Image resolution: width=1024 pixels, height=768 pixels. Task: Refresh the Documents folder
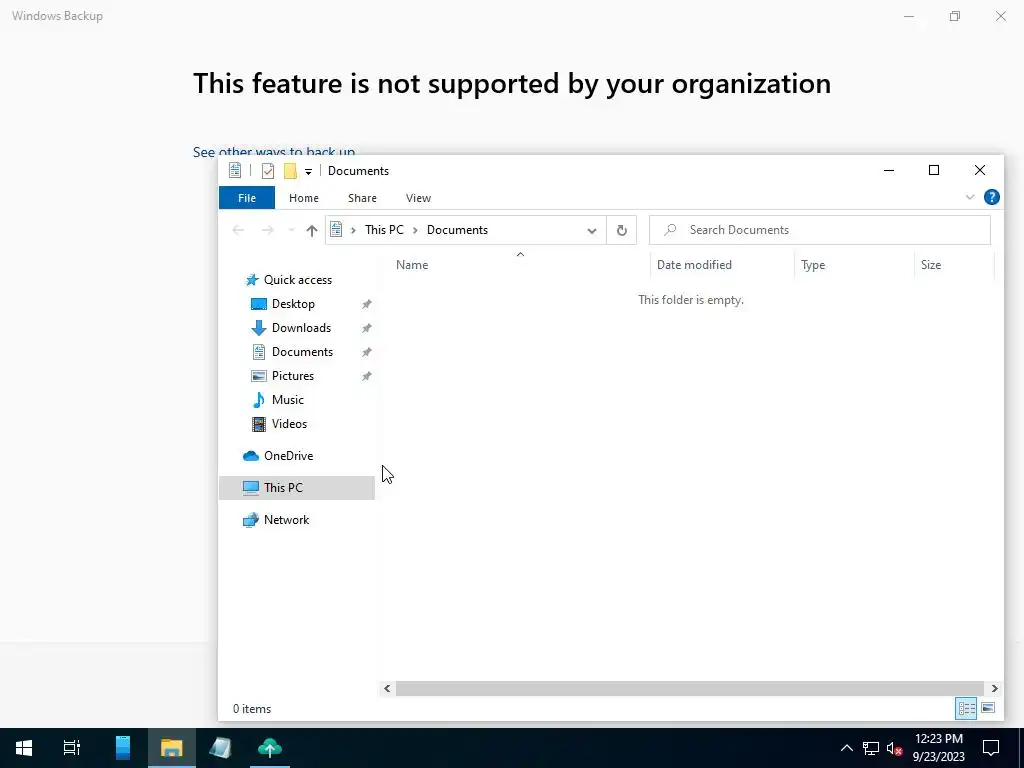622,230
